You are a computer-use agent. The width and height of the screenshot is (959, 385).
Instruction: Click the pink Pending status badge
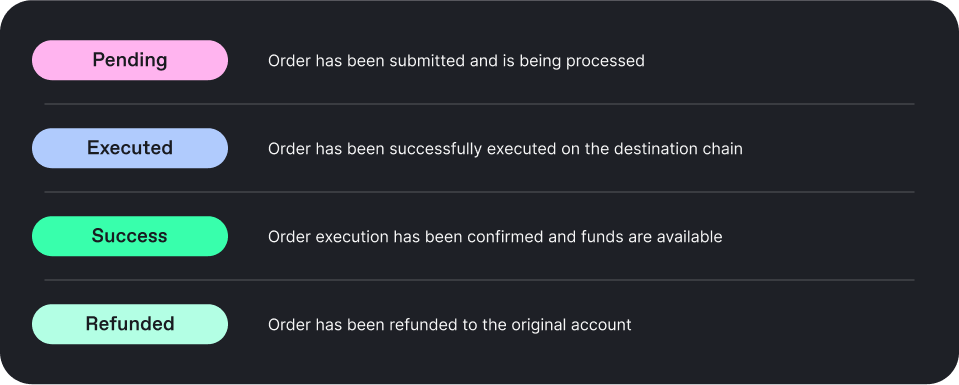coord(130,60)
